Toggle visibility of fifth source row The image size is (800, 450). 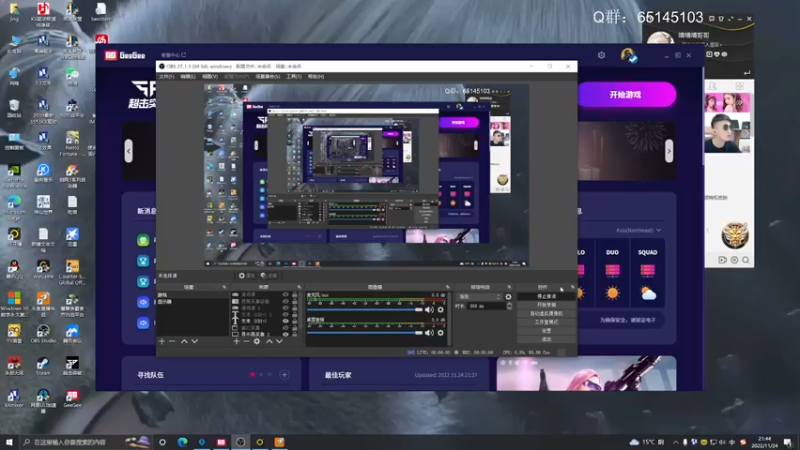[286, 321]
